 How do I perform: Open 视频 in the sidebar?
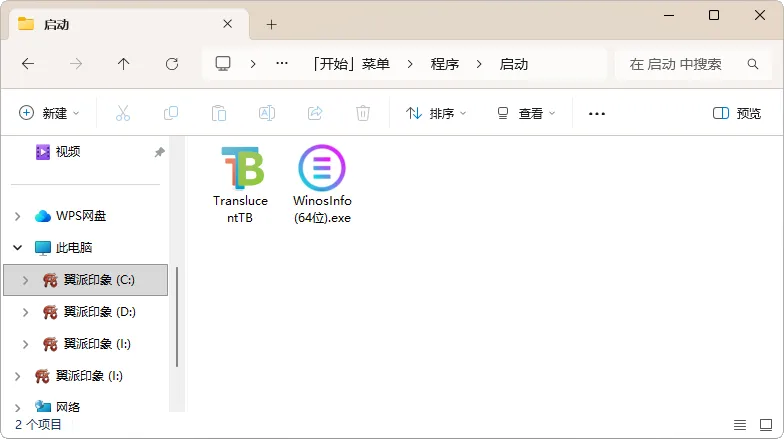point(68,152)
